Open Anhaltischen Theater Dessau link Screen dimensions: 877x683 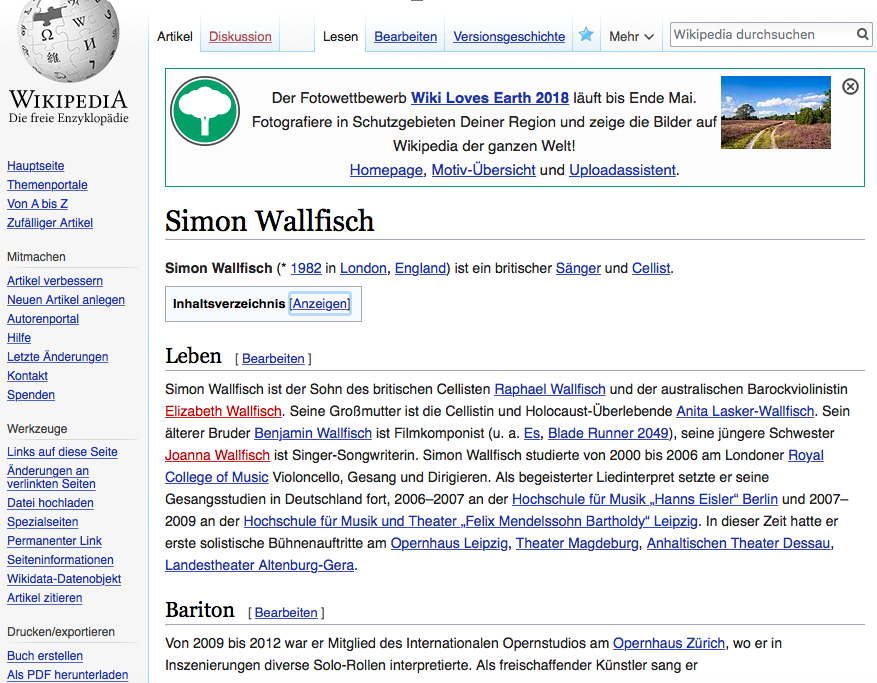[738, 544]
